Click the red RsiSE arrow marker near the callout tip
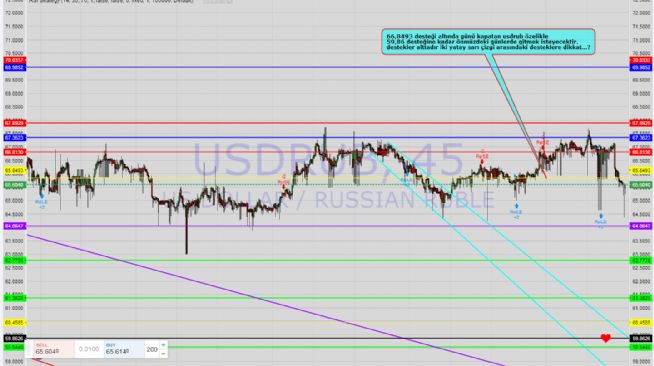This screenshot has height=366, width=654. [543, 145]
